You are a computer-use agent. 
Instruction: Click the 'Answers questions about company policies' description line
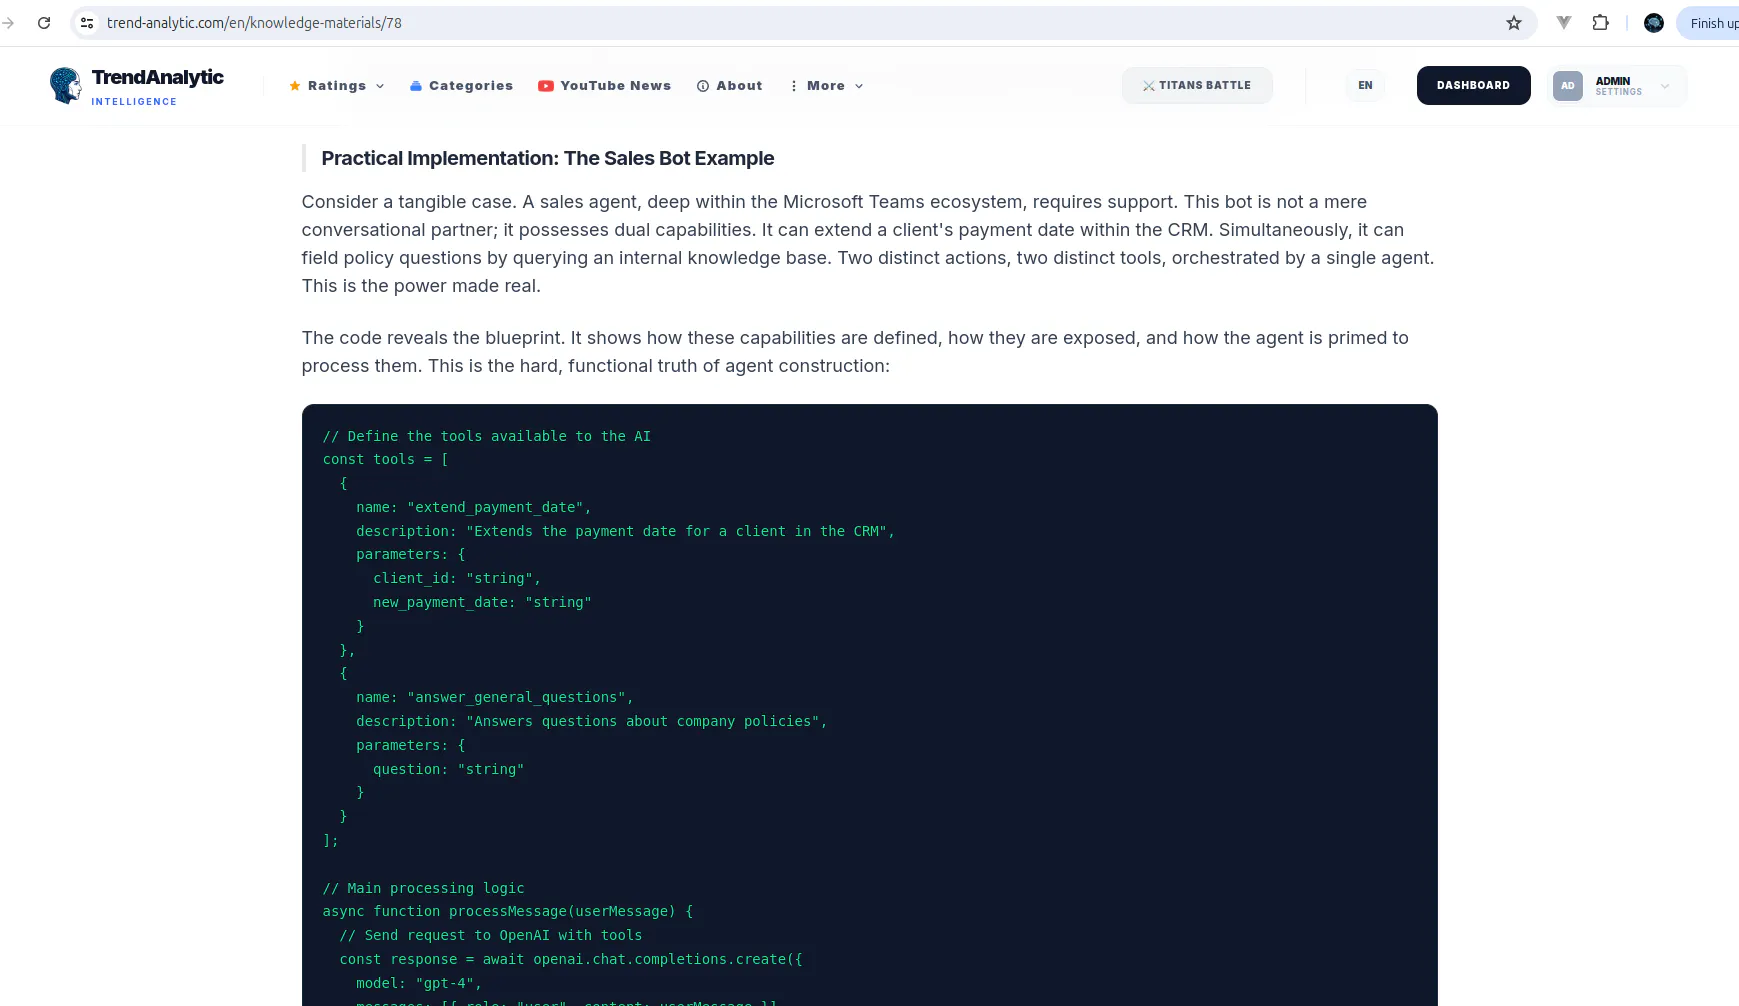pos(591,721)
